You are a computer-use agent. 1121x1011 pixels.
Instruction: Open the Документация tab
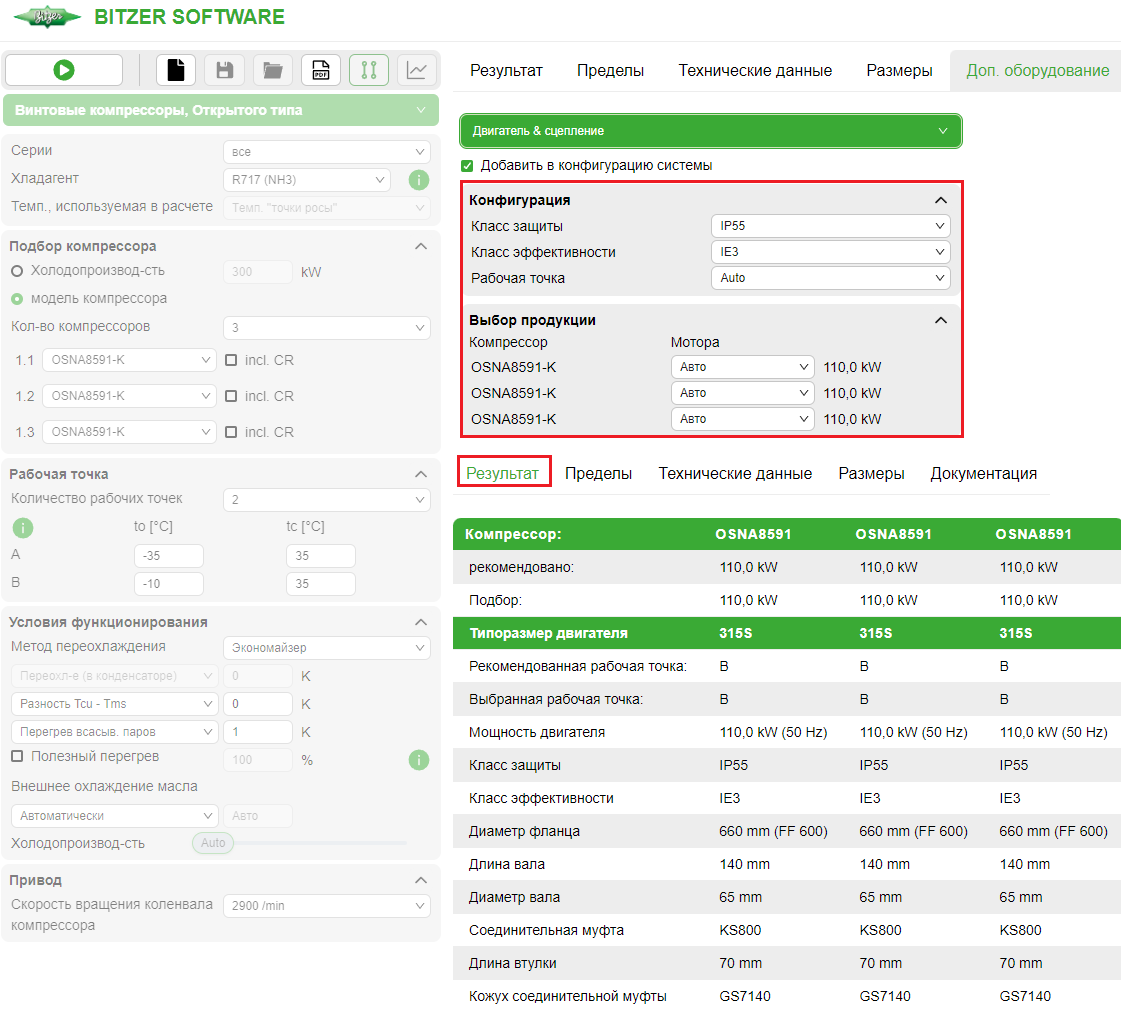click(x=984, y=473)
